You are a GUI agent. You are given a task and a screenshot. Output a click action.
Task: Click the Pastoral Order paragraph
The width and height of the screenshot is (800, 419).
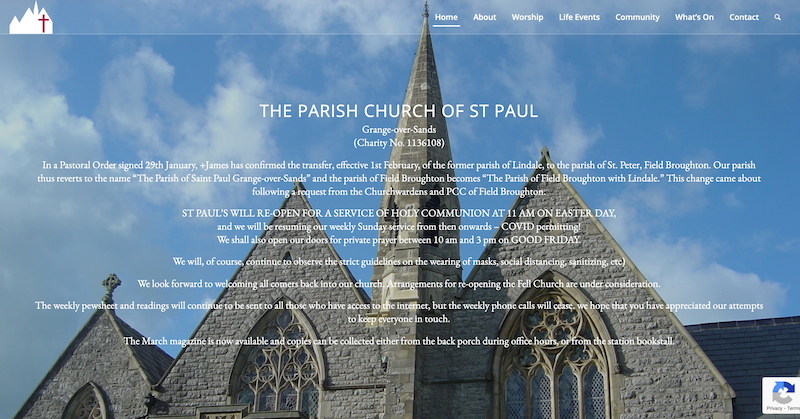399,177
